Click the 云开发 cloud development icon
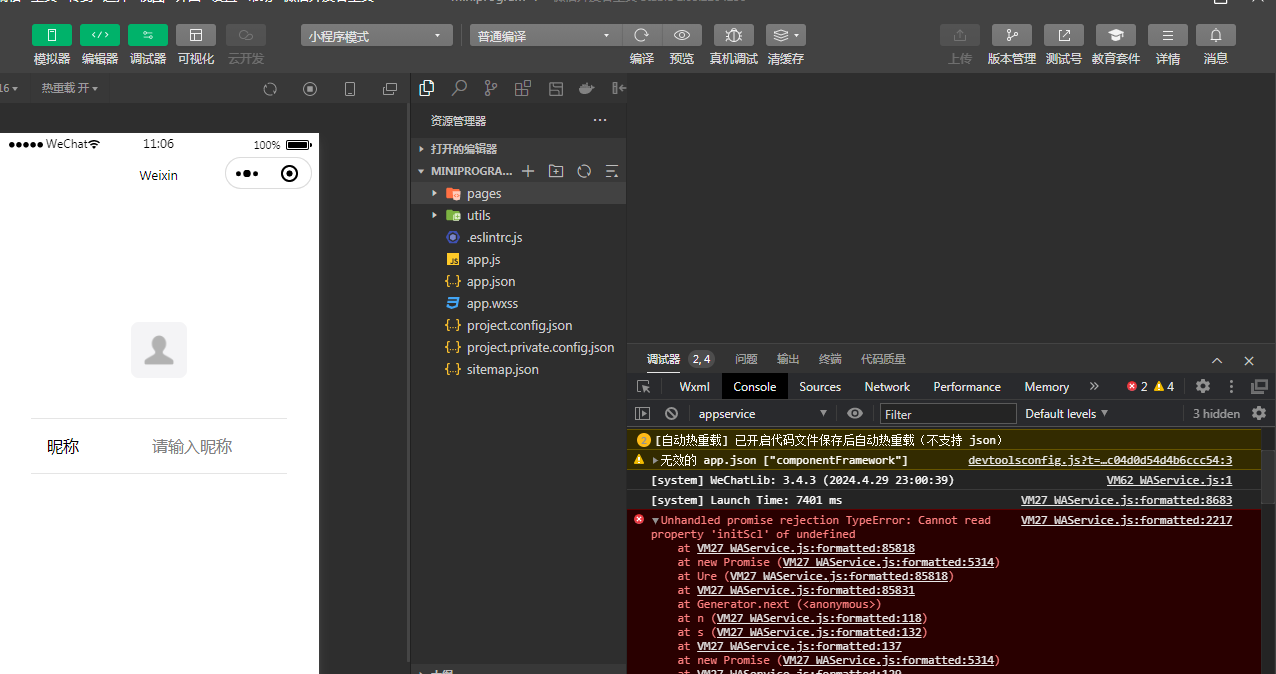 pyautogui.click(x=246, y=35)
